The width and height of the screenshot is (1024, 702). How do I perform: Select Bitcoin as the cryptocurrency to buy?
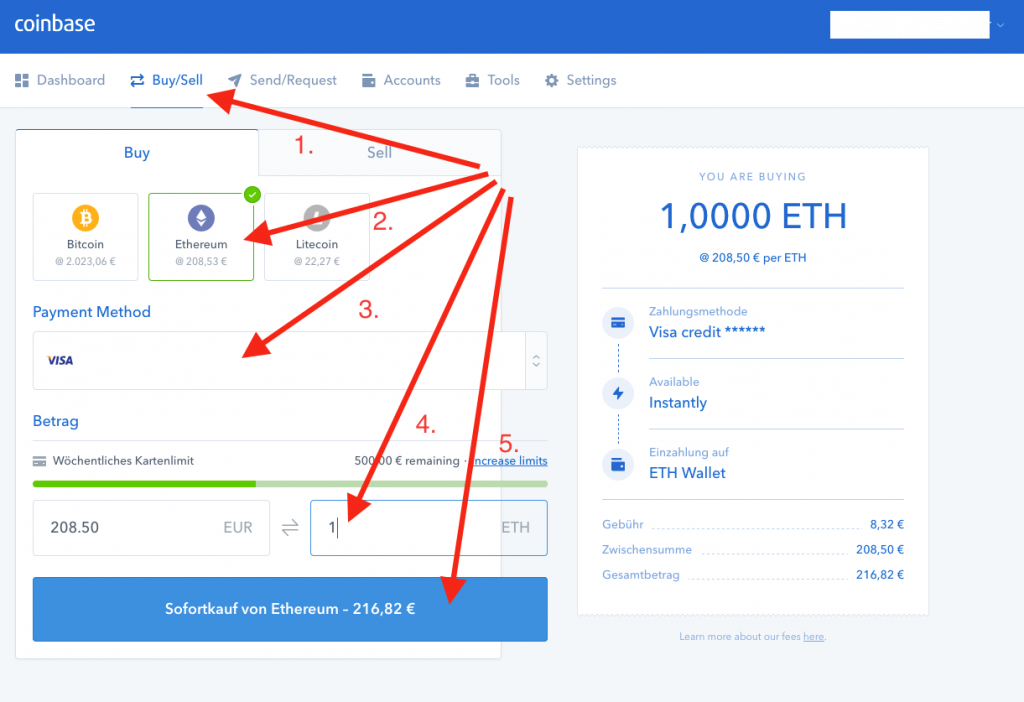(85, 236)
